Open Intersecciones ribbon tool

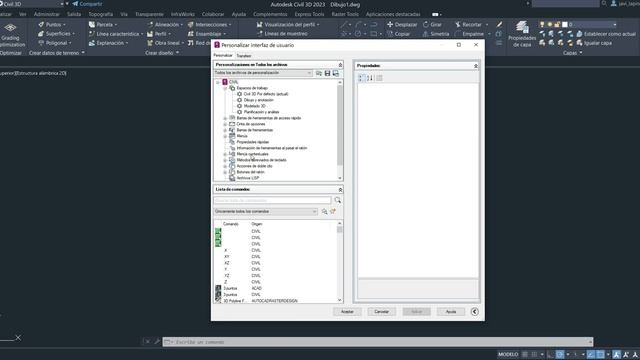tap(209, 24)
